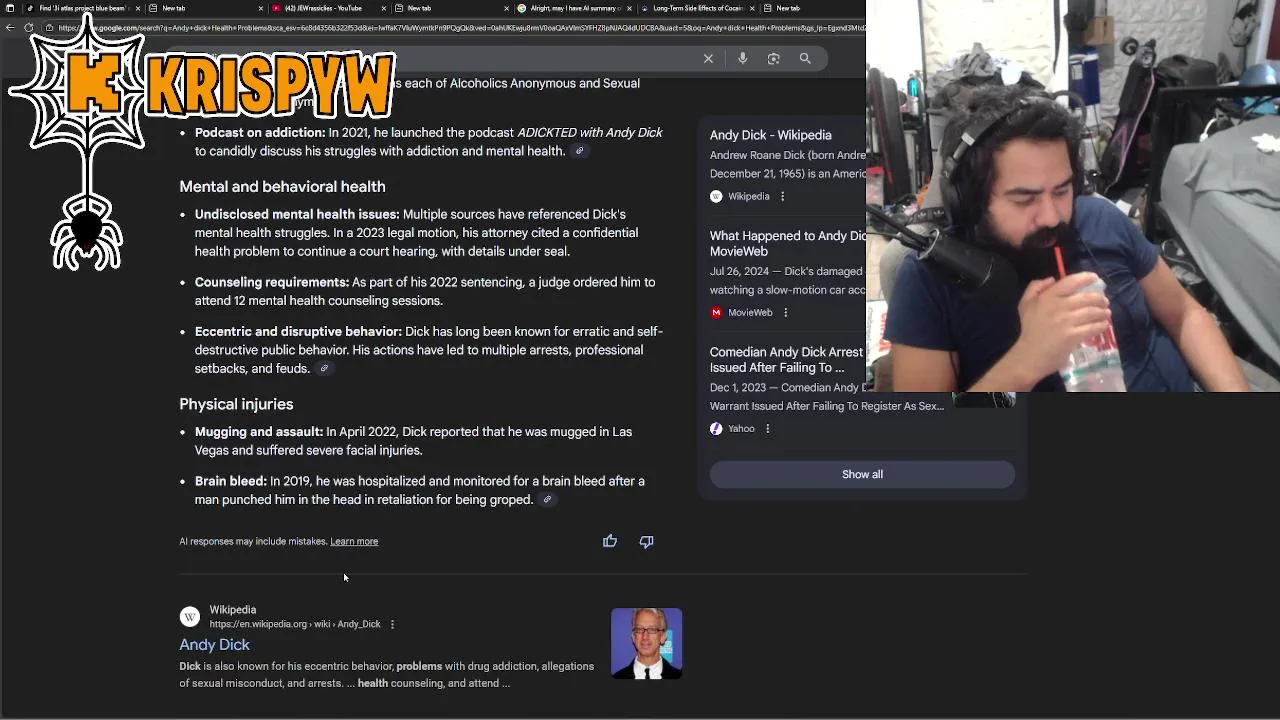
Task: Click the Wikipedia icon in sources card
Action: pos(716,197)
